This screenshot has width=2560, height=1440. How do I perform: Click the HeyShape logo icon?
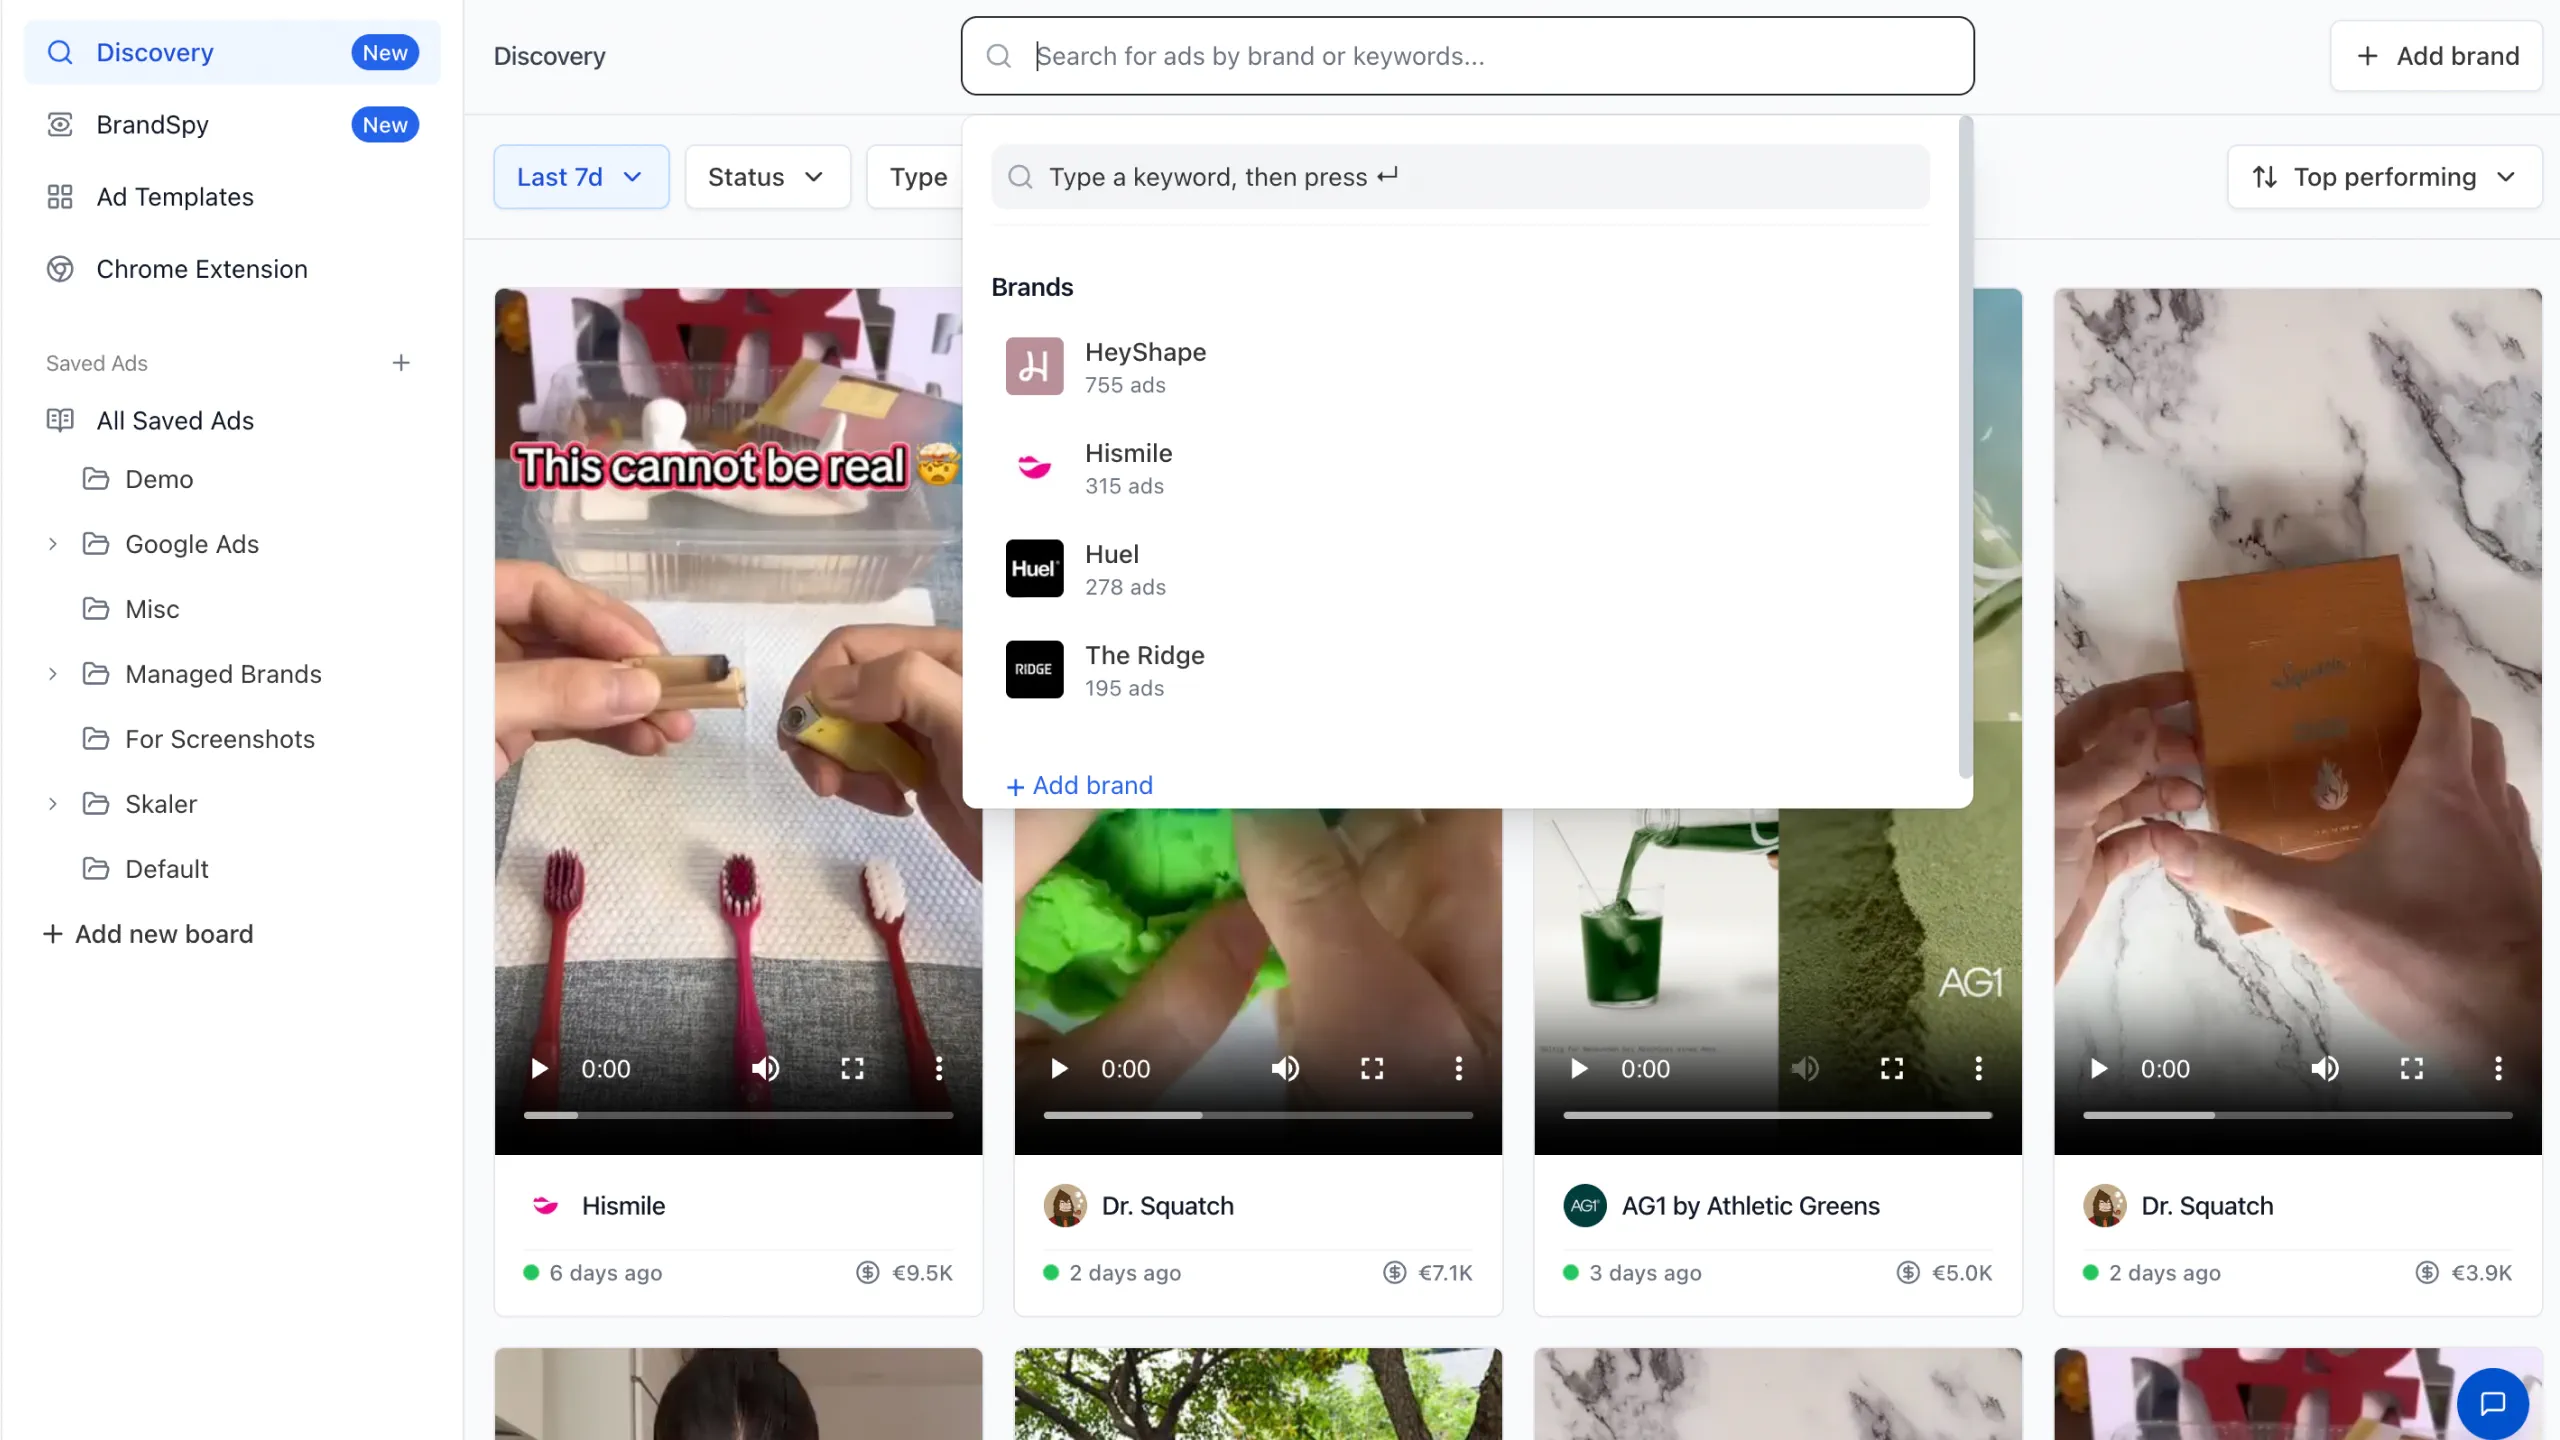pos(1034,366)
